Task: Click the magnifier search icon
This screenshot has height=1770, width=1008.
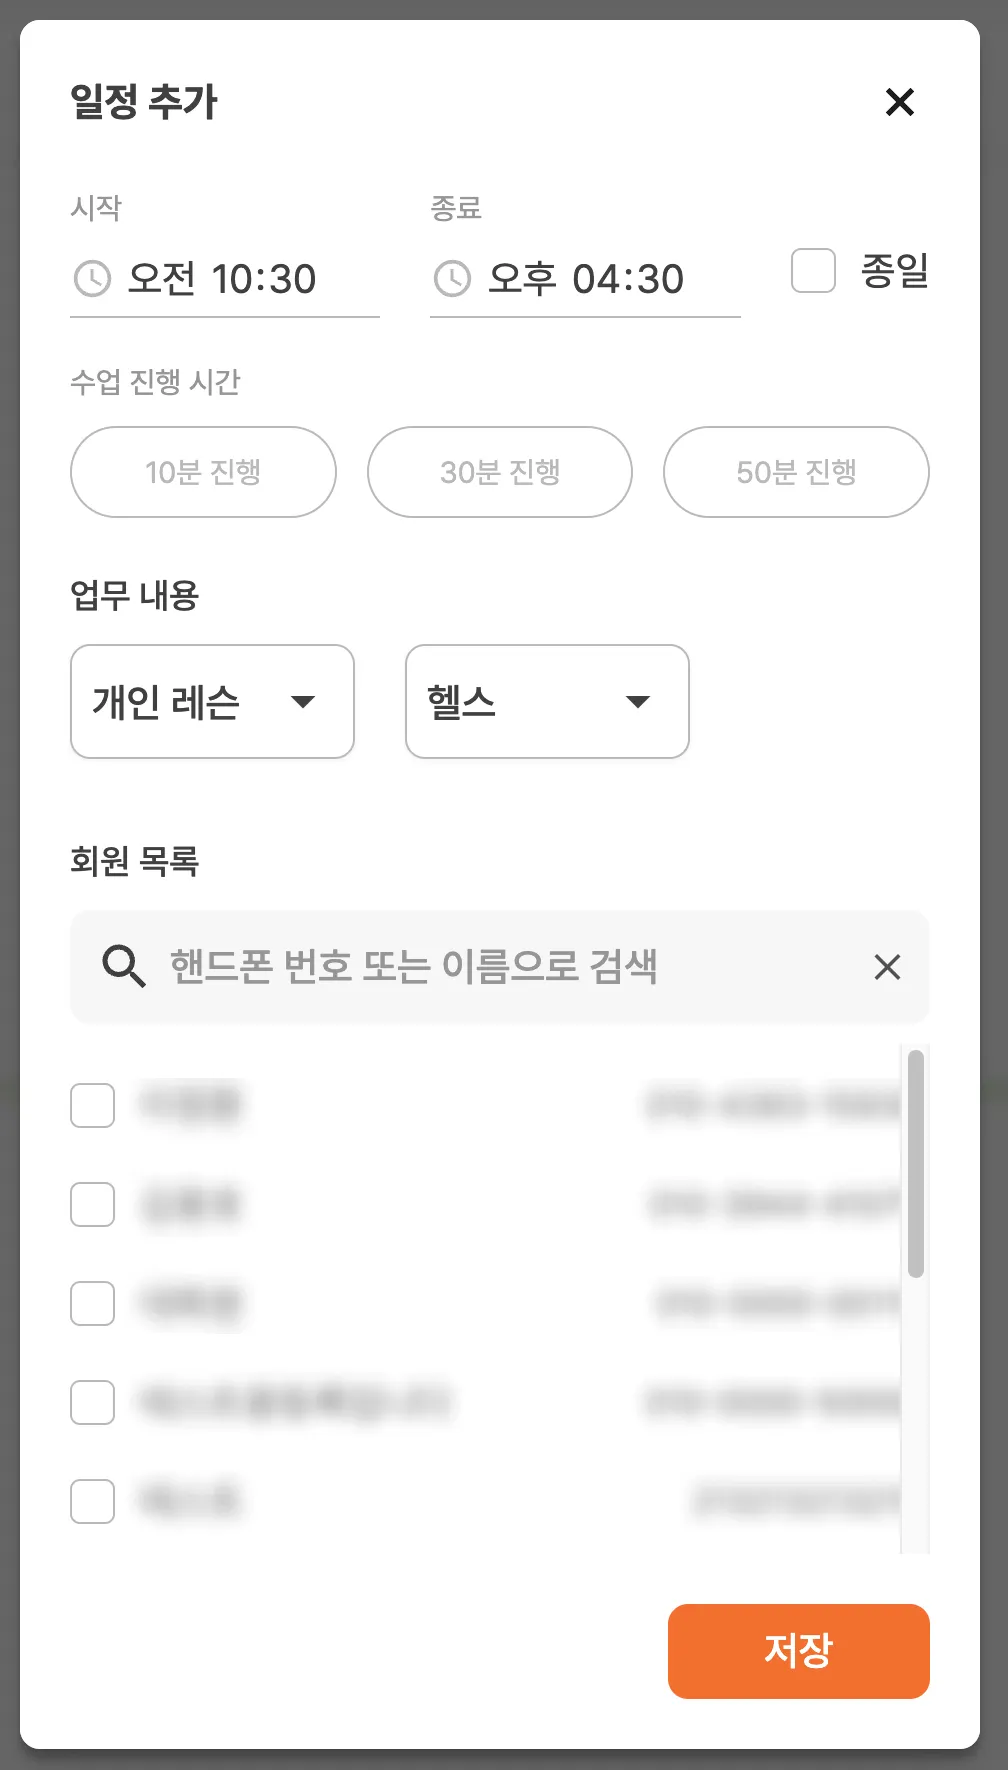Action: (x=124, y=967)
